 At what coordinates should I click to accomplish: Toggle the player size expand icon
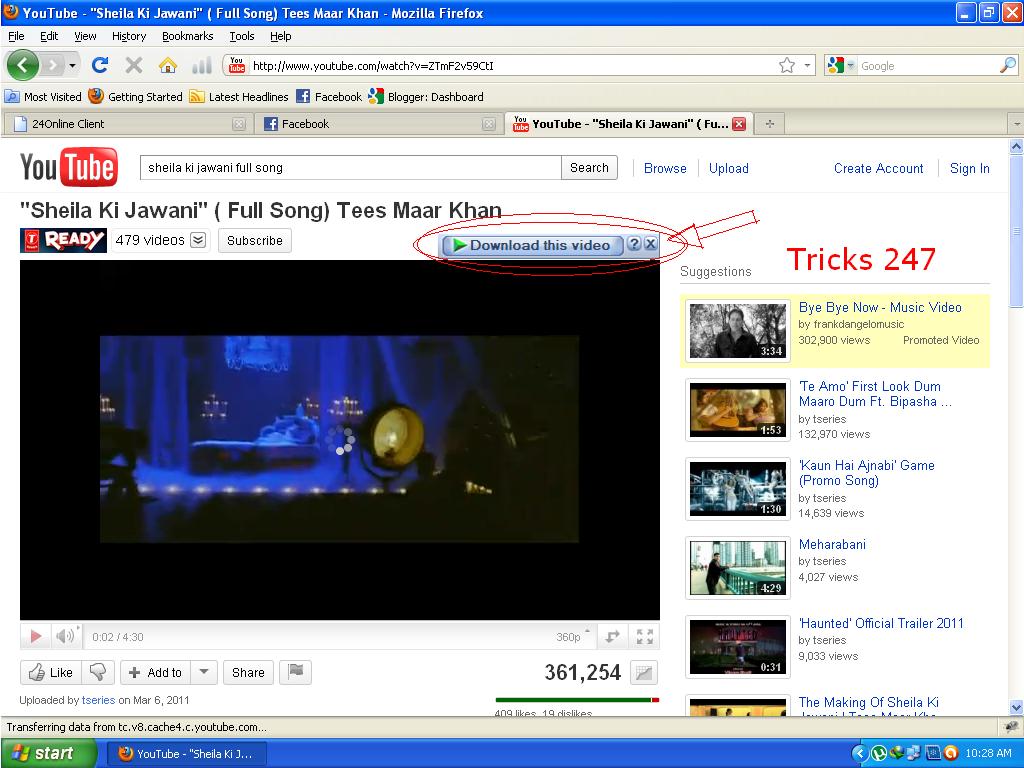click(x=612, y=637)
